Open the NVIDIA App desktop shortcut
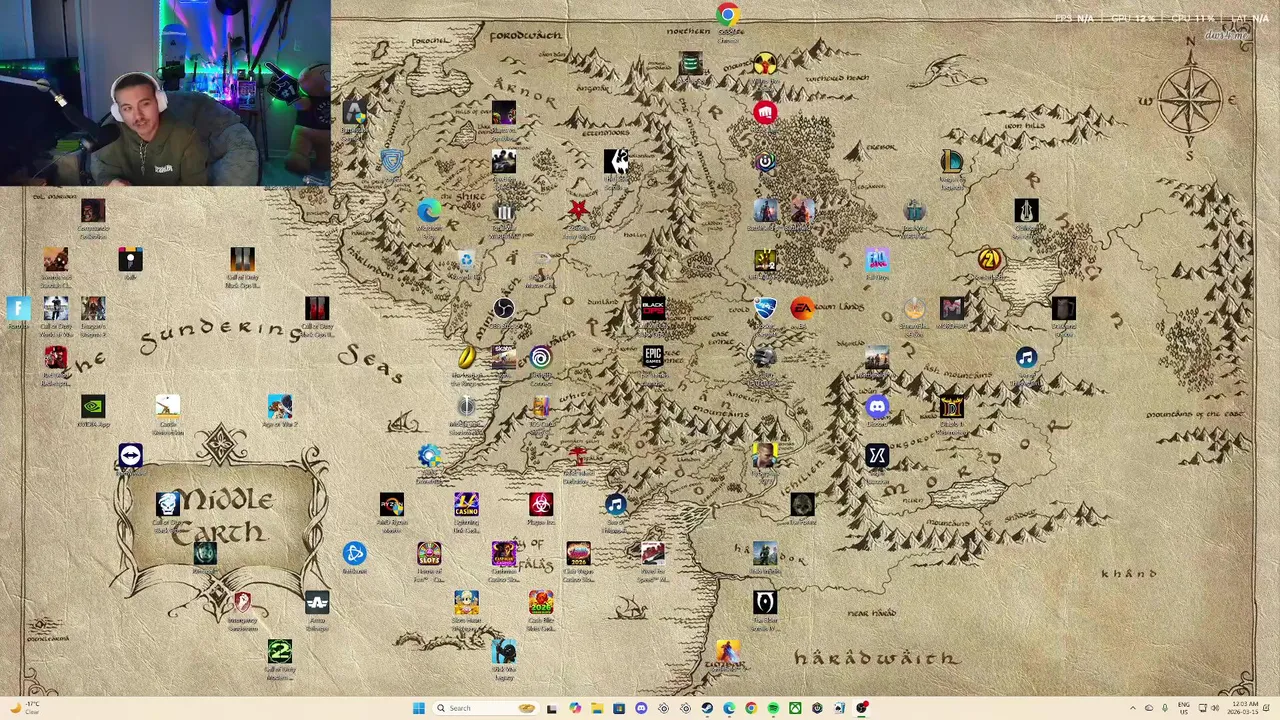The width and height of the screenshot is (1280, 720). click(93, 407)
